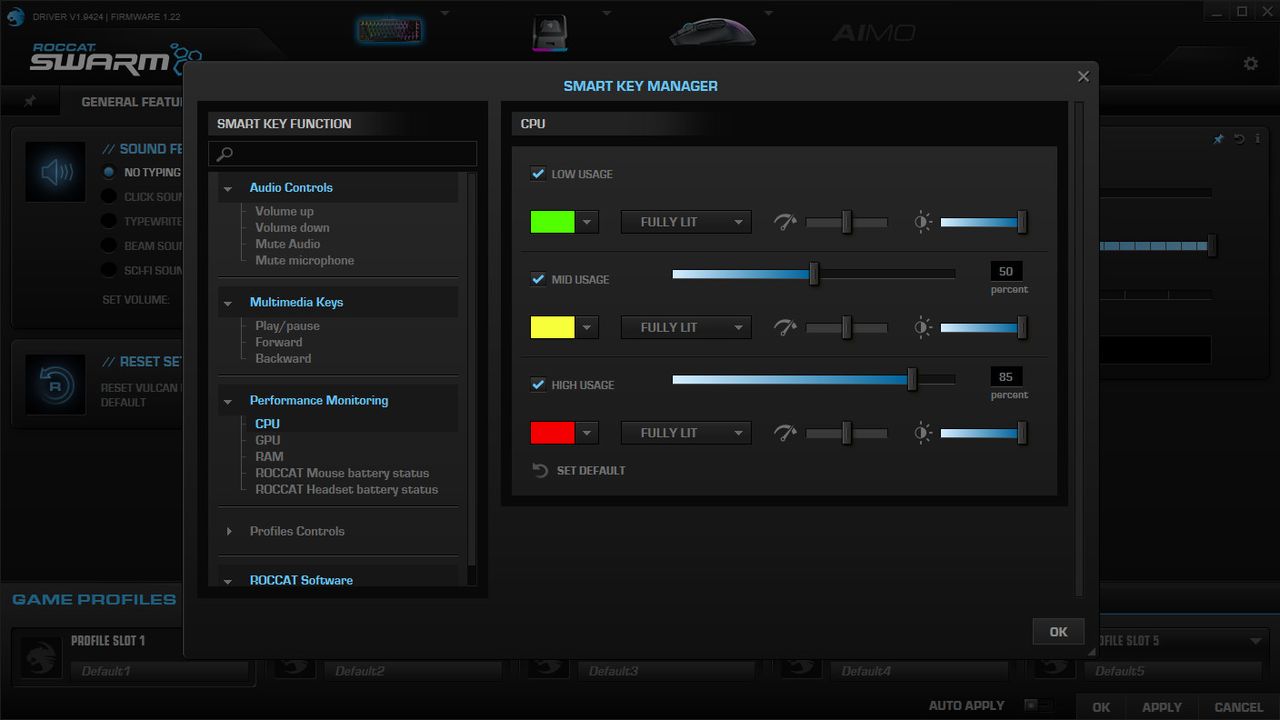Open Mid Usage Fully Lit effect dropdown

[x=686, y=327]
